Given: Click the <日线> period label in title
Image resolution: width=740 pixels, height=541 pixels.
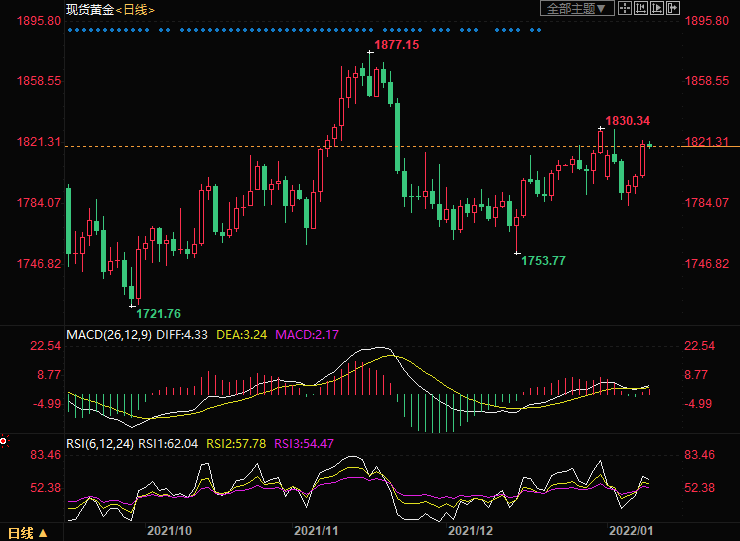Looking at the screenshot, I should [x=135, y=9].
